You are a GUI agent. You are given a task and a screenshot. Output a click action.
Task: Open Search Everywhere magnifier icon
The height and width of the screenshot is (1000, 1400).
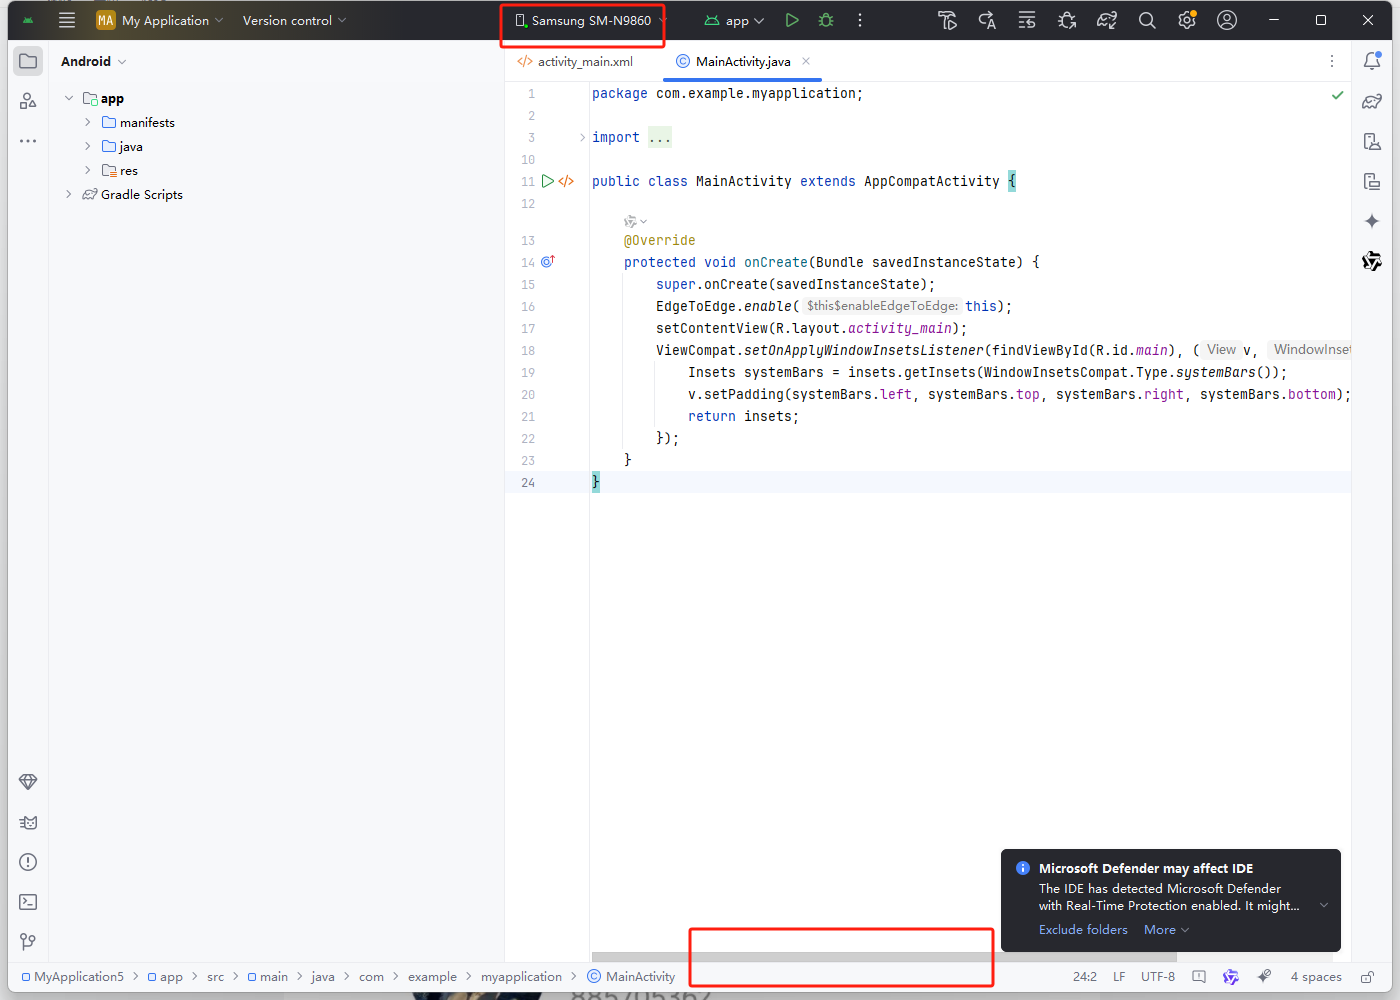1147,19
